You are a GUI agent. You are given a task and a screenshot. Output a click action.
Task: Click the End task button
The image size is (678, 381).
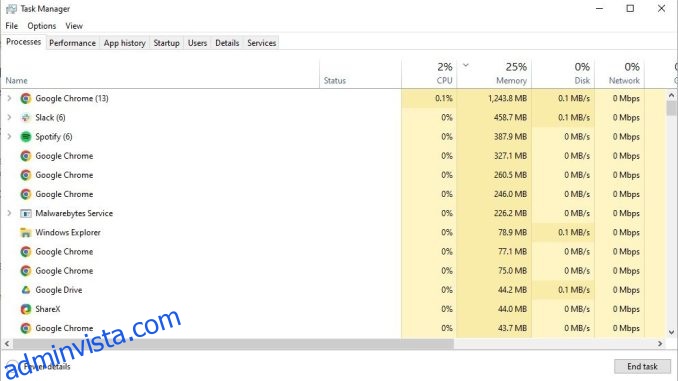coord(642,366)
